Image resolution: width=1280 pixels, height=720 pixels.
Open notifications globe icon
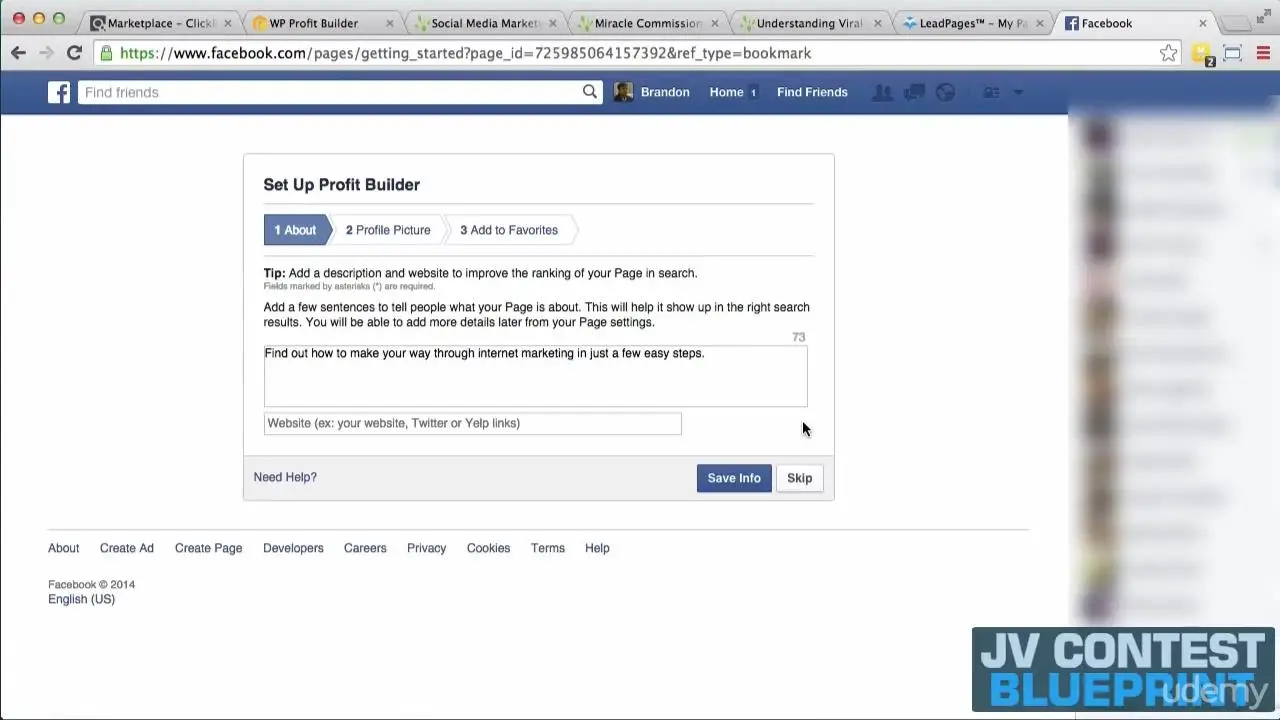click(x=945, y=92)
